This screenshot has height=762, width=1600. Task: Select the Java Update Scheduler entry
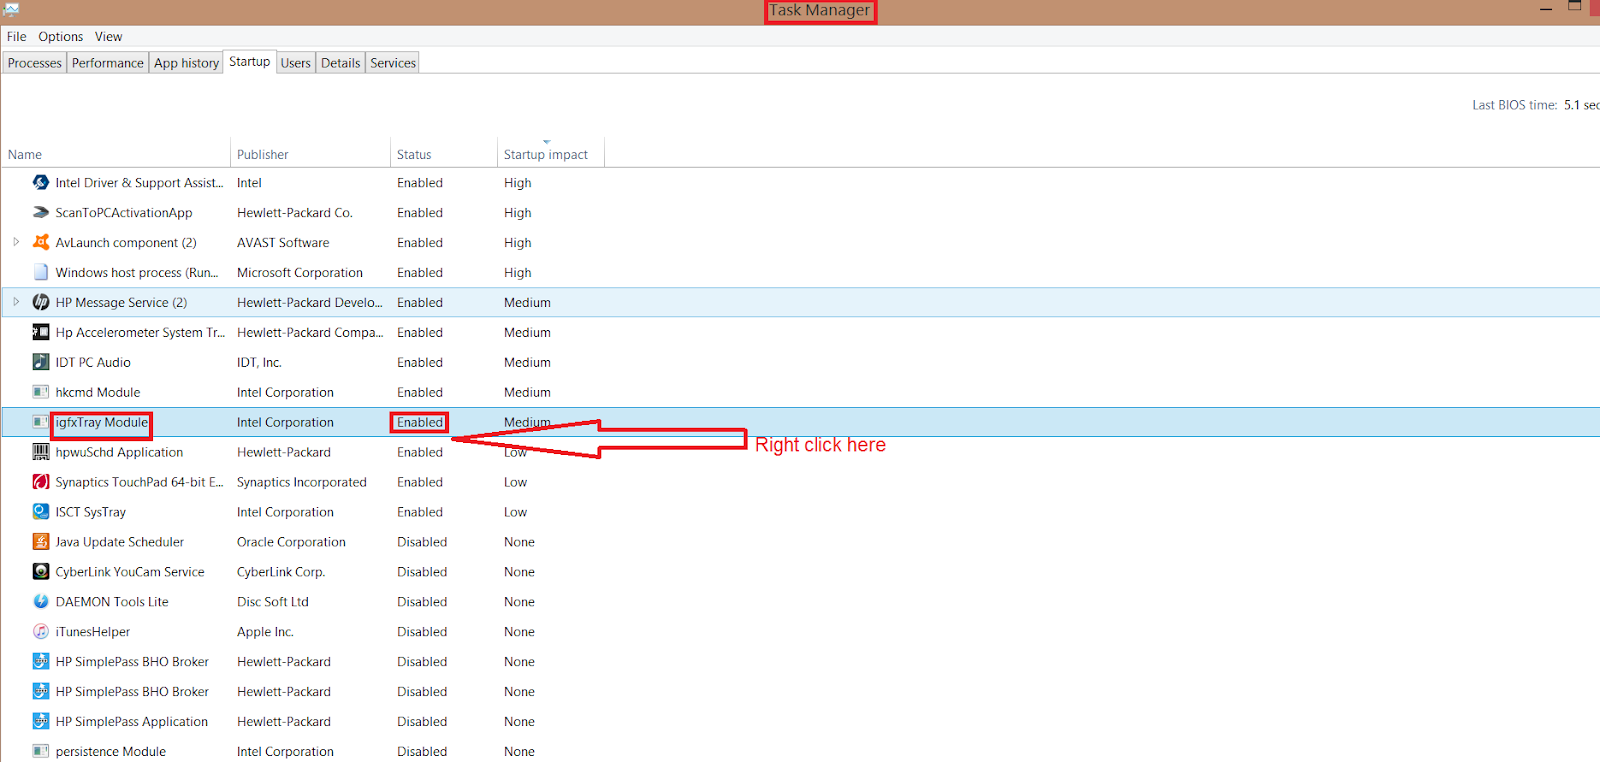pos(120,541)
